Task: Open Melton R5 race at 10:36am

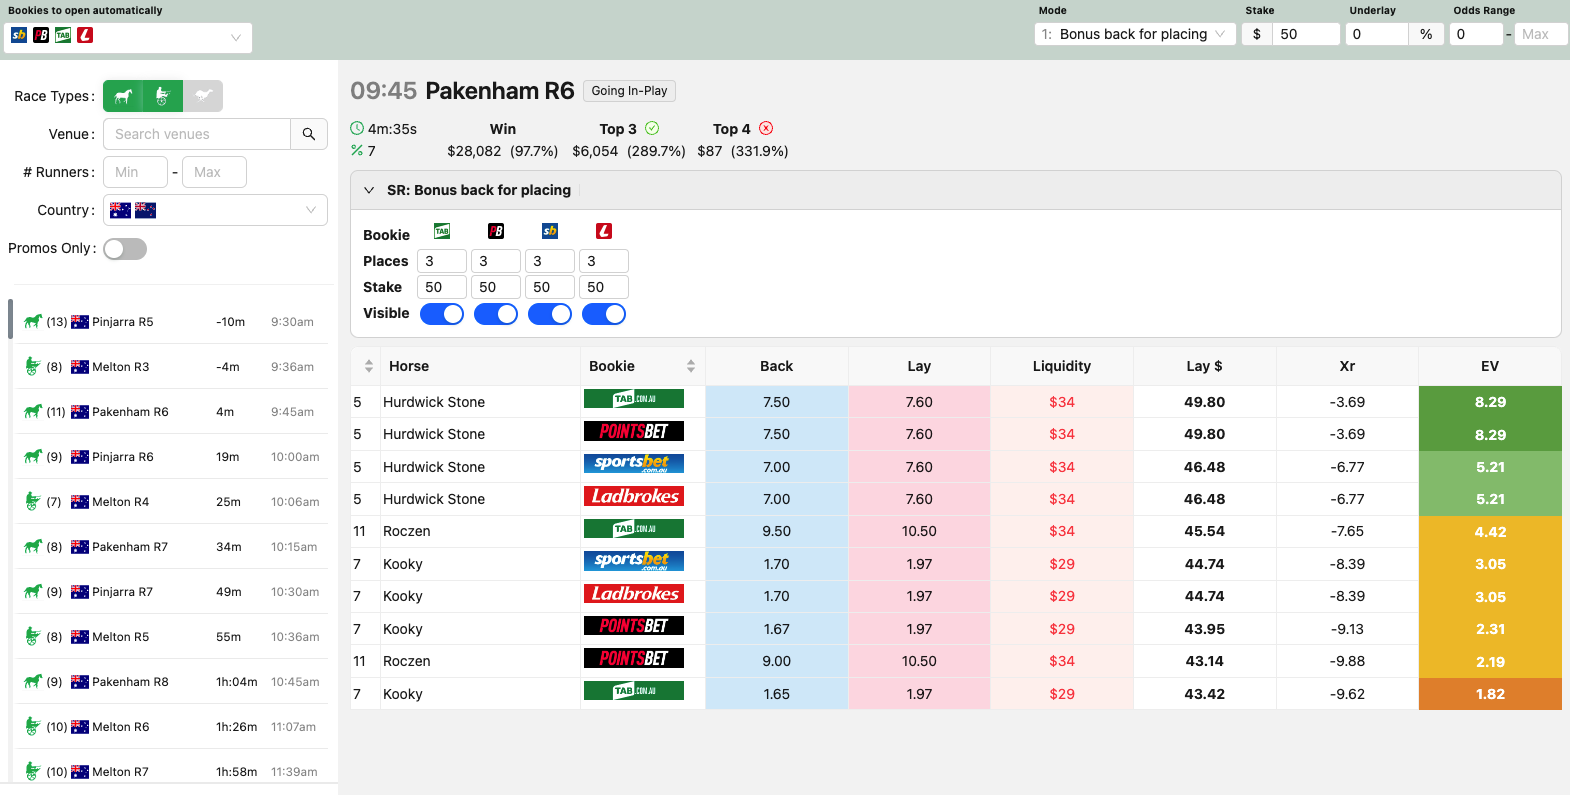Action: (x=172, y=637)
